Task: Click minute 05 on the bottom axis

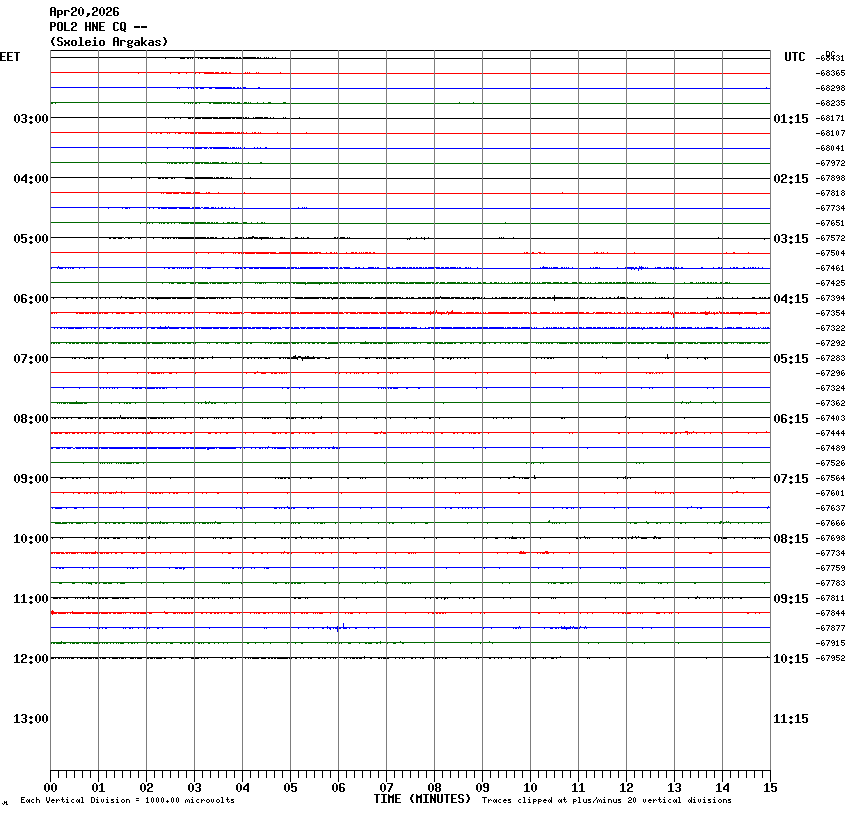Action: pyautogui.click(x=290, y=788)
